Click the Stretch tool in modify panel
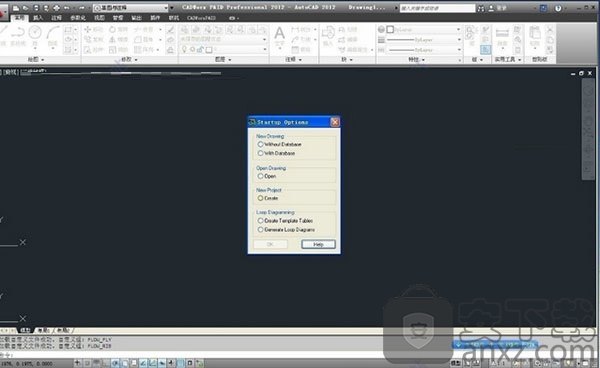The height and width of the screenshot is (368, 600). click(x=93, y=50)
